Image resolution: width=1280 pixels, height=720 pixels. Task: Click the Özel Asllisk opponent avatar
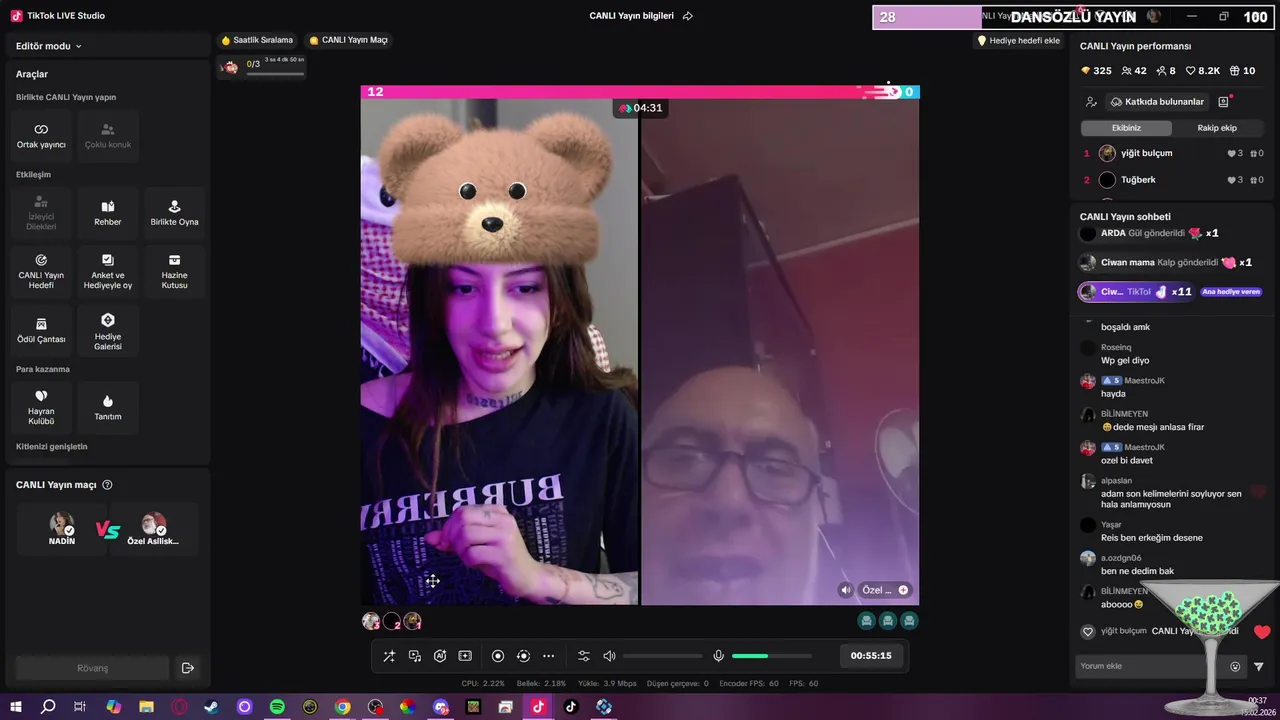pos(153,524)
